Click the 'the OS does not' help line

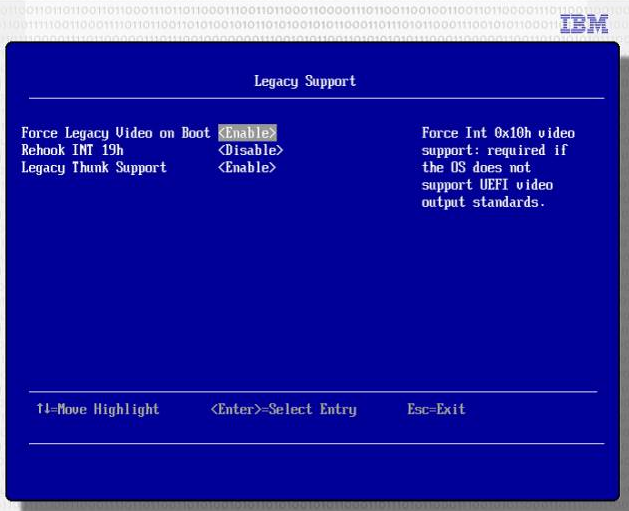coord(476,167)
